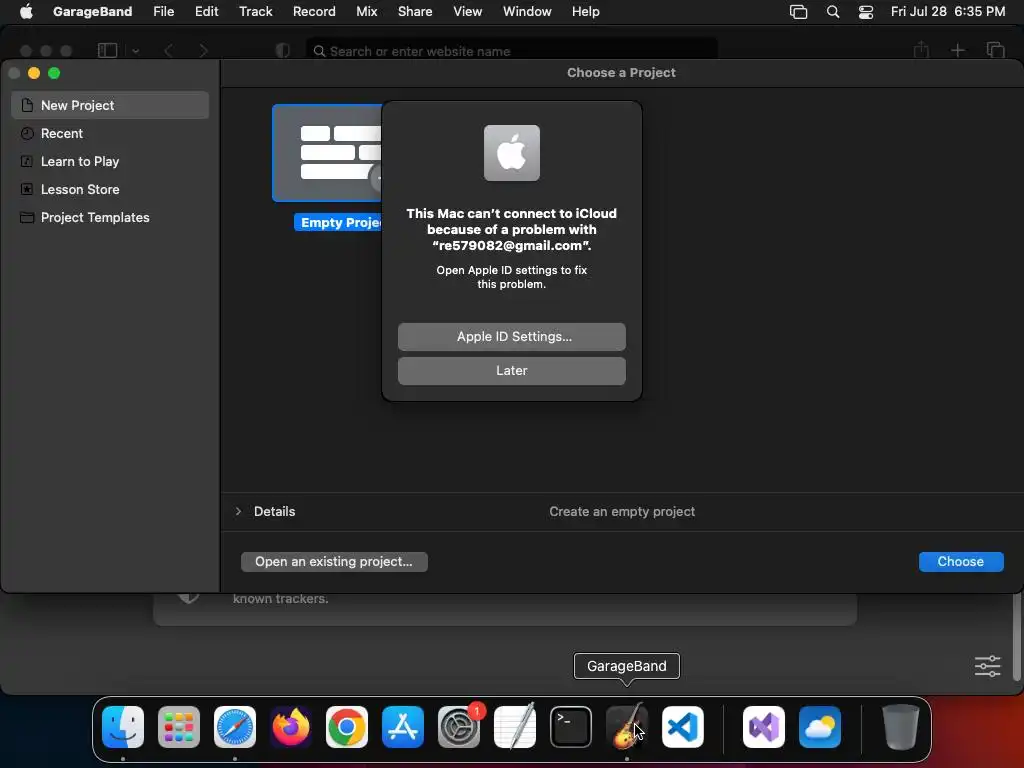The width and height of the screenshot is (1024, 768).
Task: Open Finder from the Dock
Action: [123, 727]
